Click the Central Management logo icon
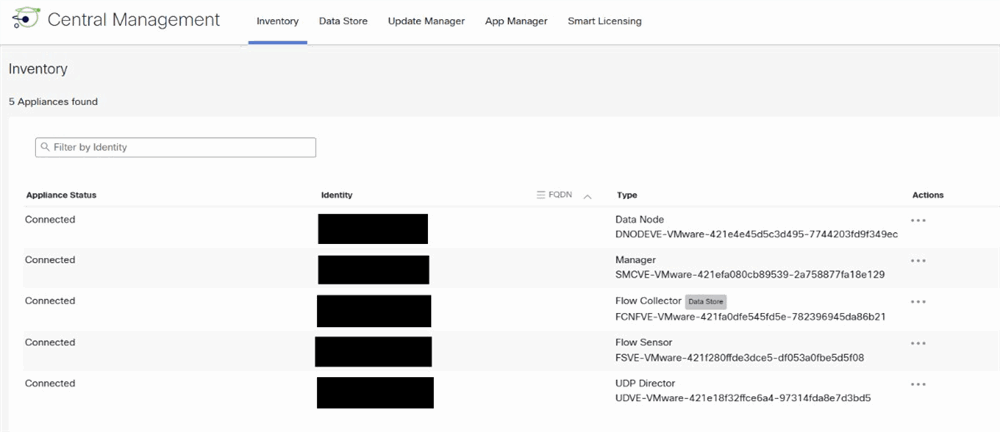 26,19
